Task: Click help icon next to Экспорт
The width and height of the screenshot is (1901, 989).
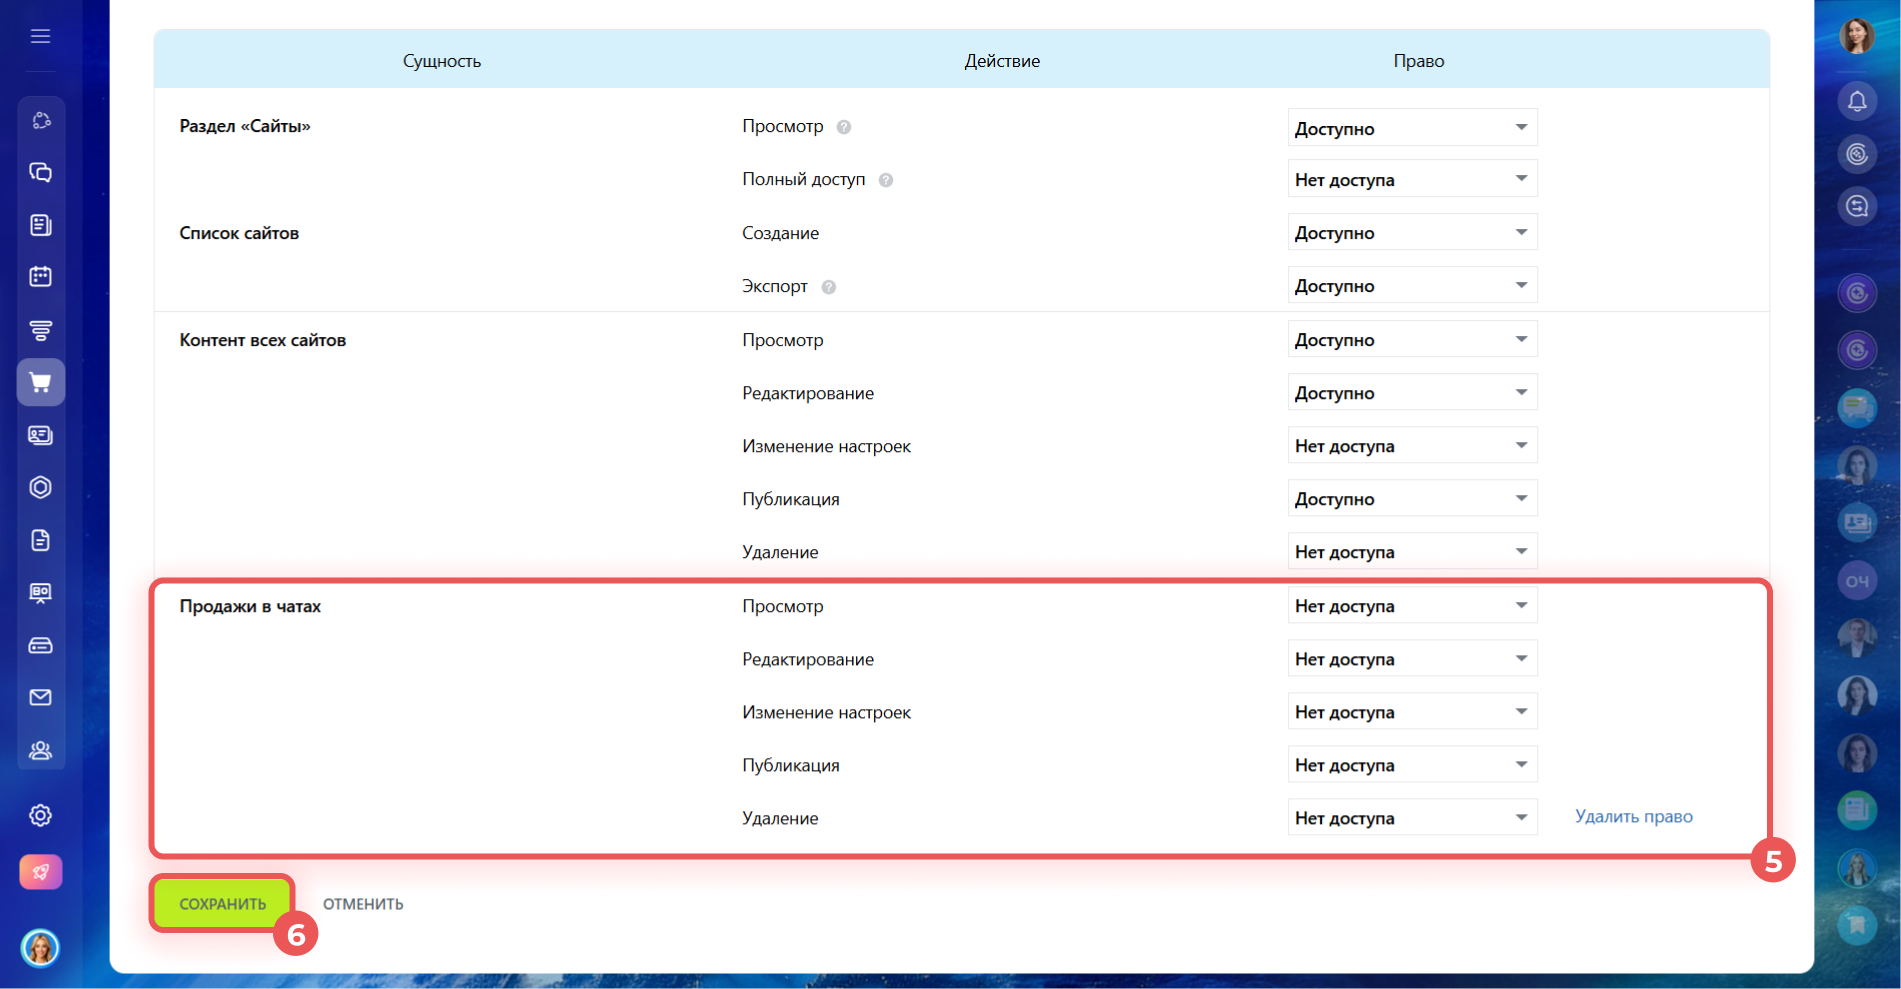Action: click(829, 287)
